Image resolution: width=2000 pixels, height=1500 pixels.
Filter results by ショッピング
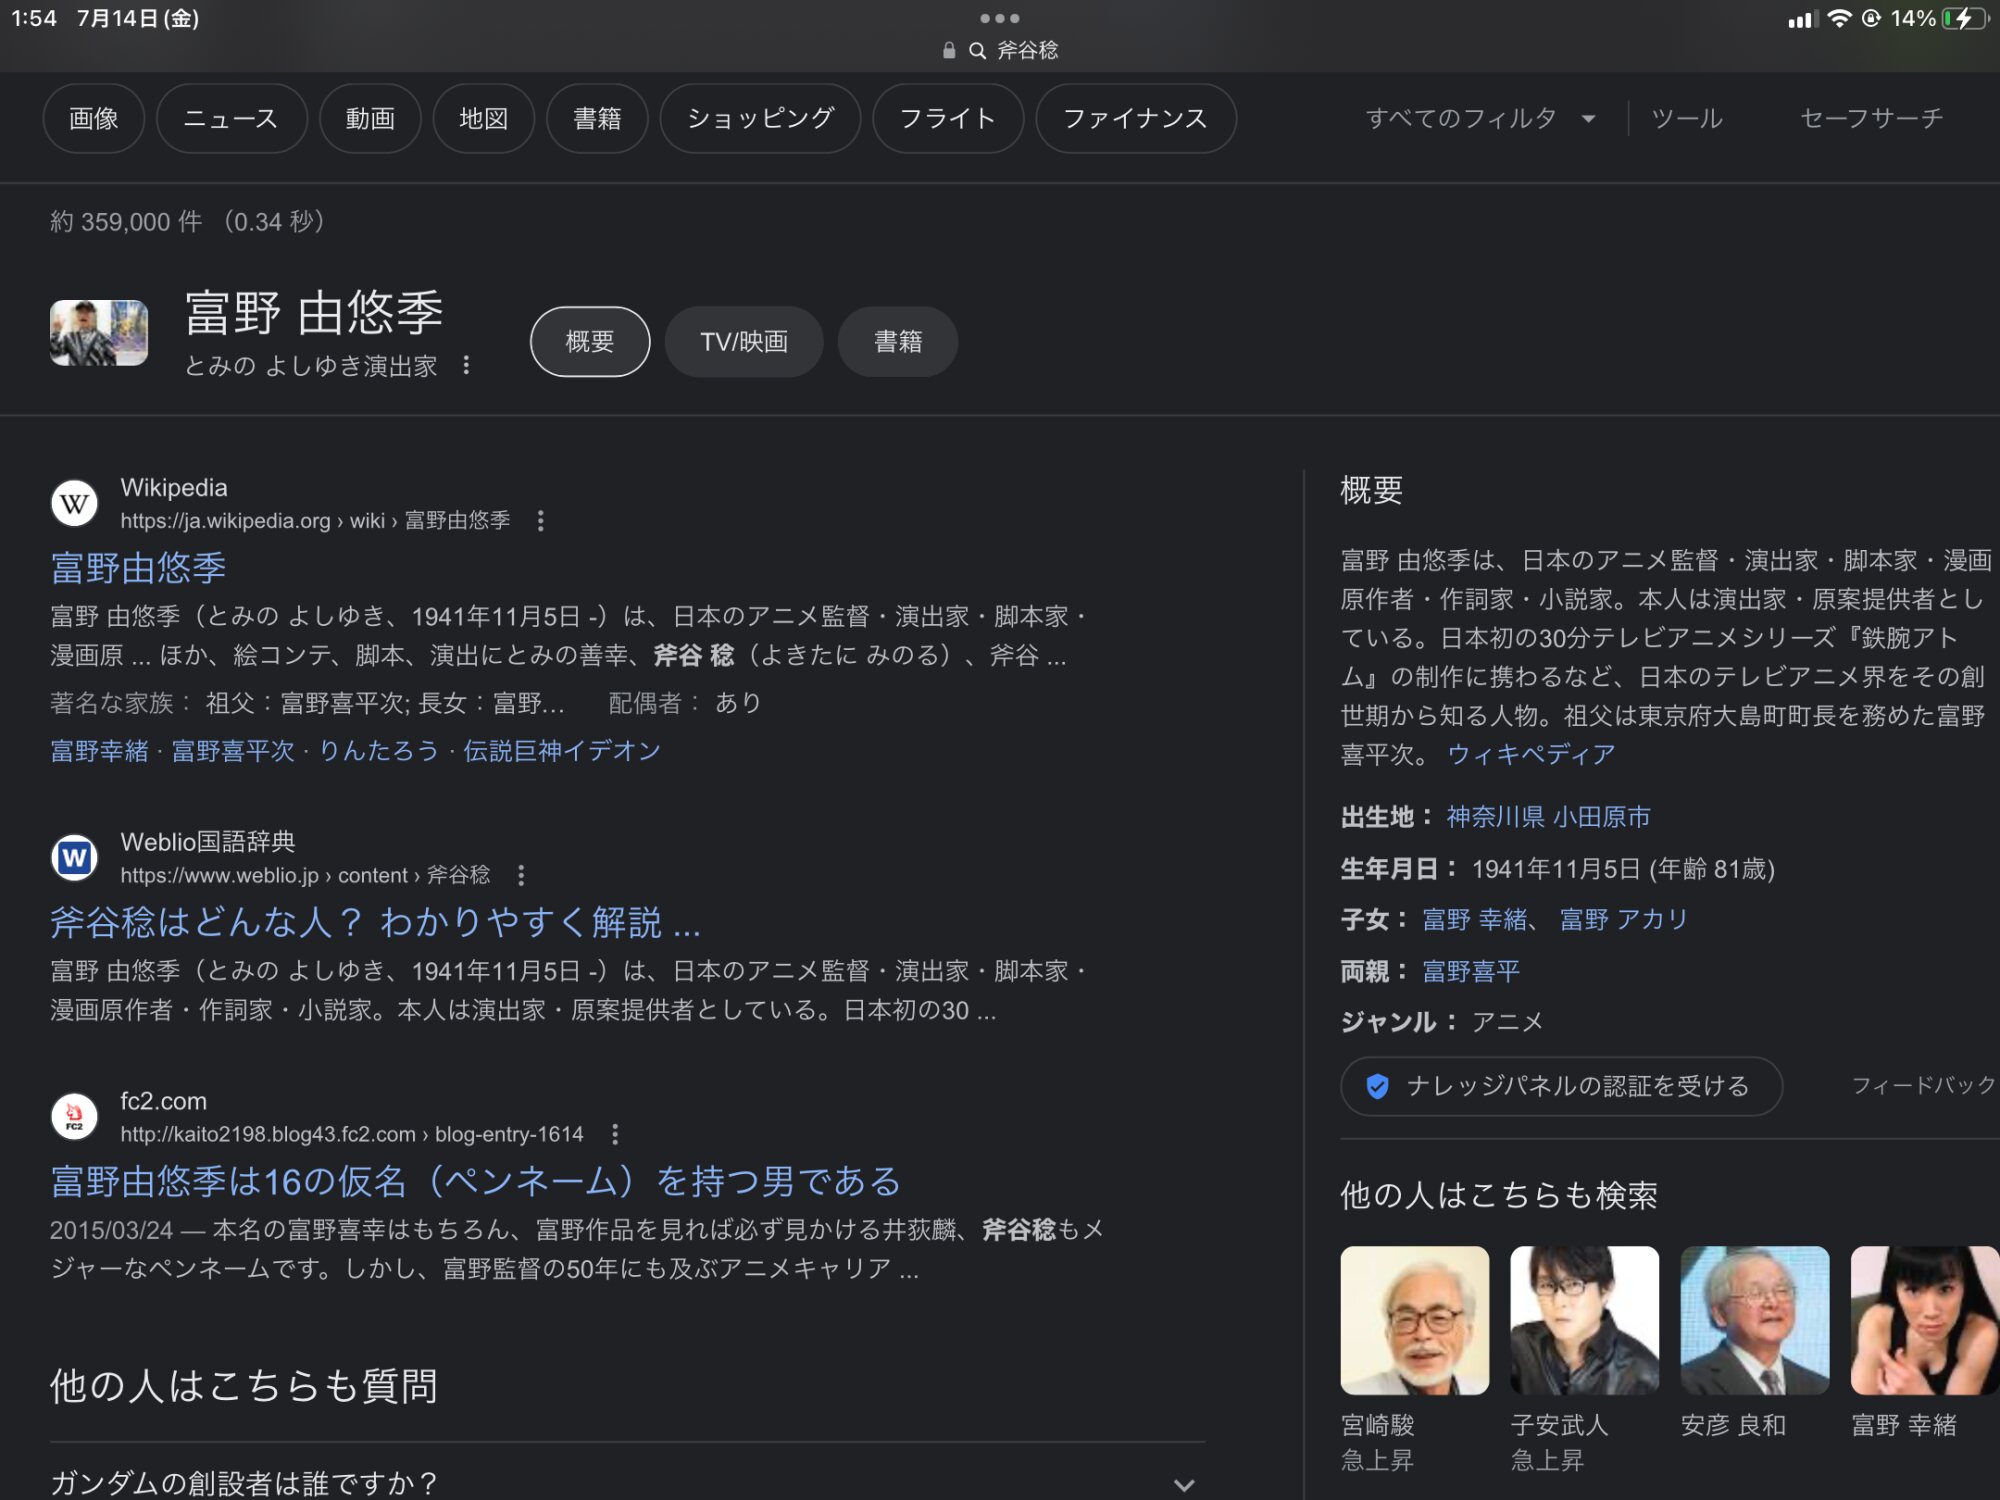(x=760, y=119)
